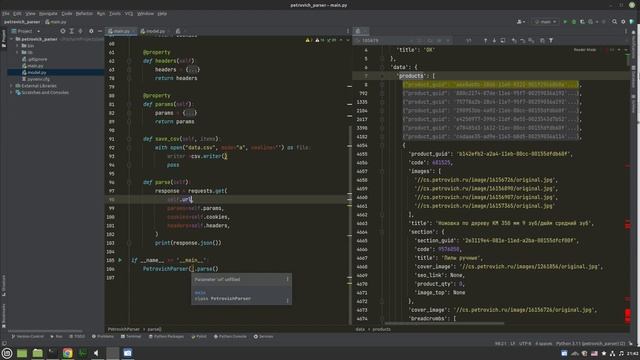The width and height of the screenshot is (640, 360).
Task: Click PetrovichParser in the breadcrumb bar
Action: [x=124, y=329]
